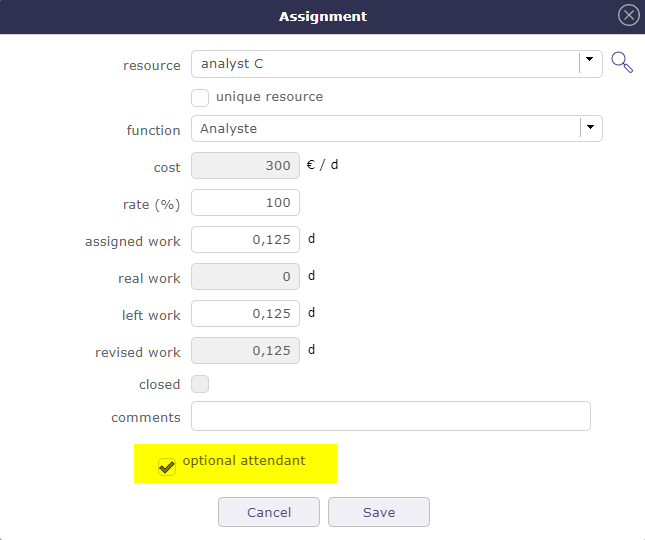Screen dimensions: 645x540
Task: Click the Assignment title bar
Action: (x=322, y=16)
